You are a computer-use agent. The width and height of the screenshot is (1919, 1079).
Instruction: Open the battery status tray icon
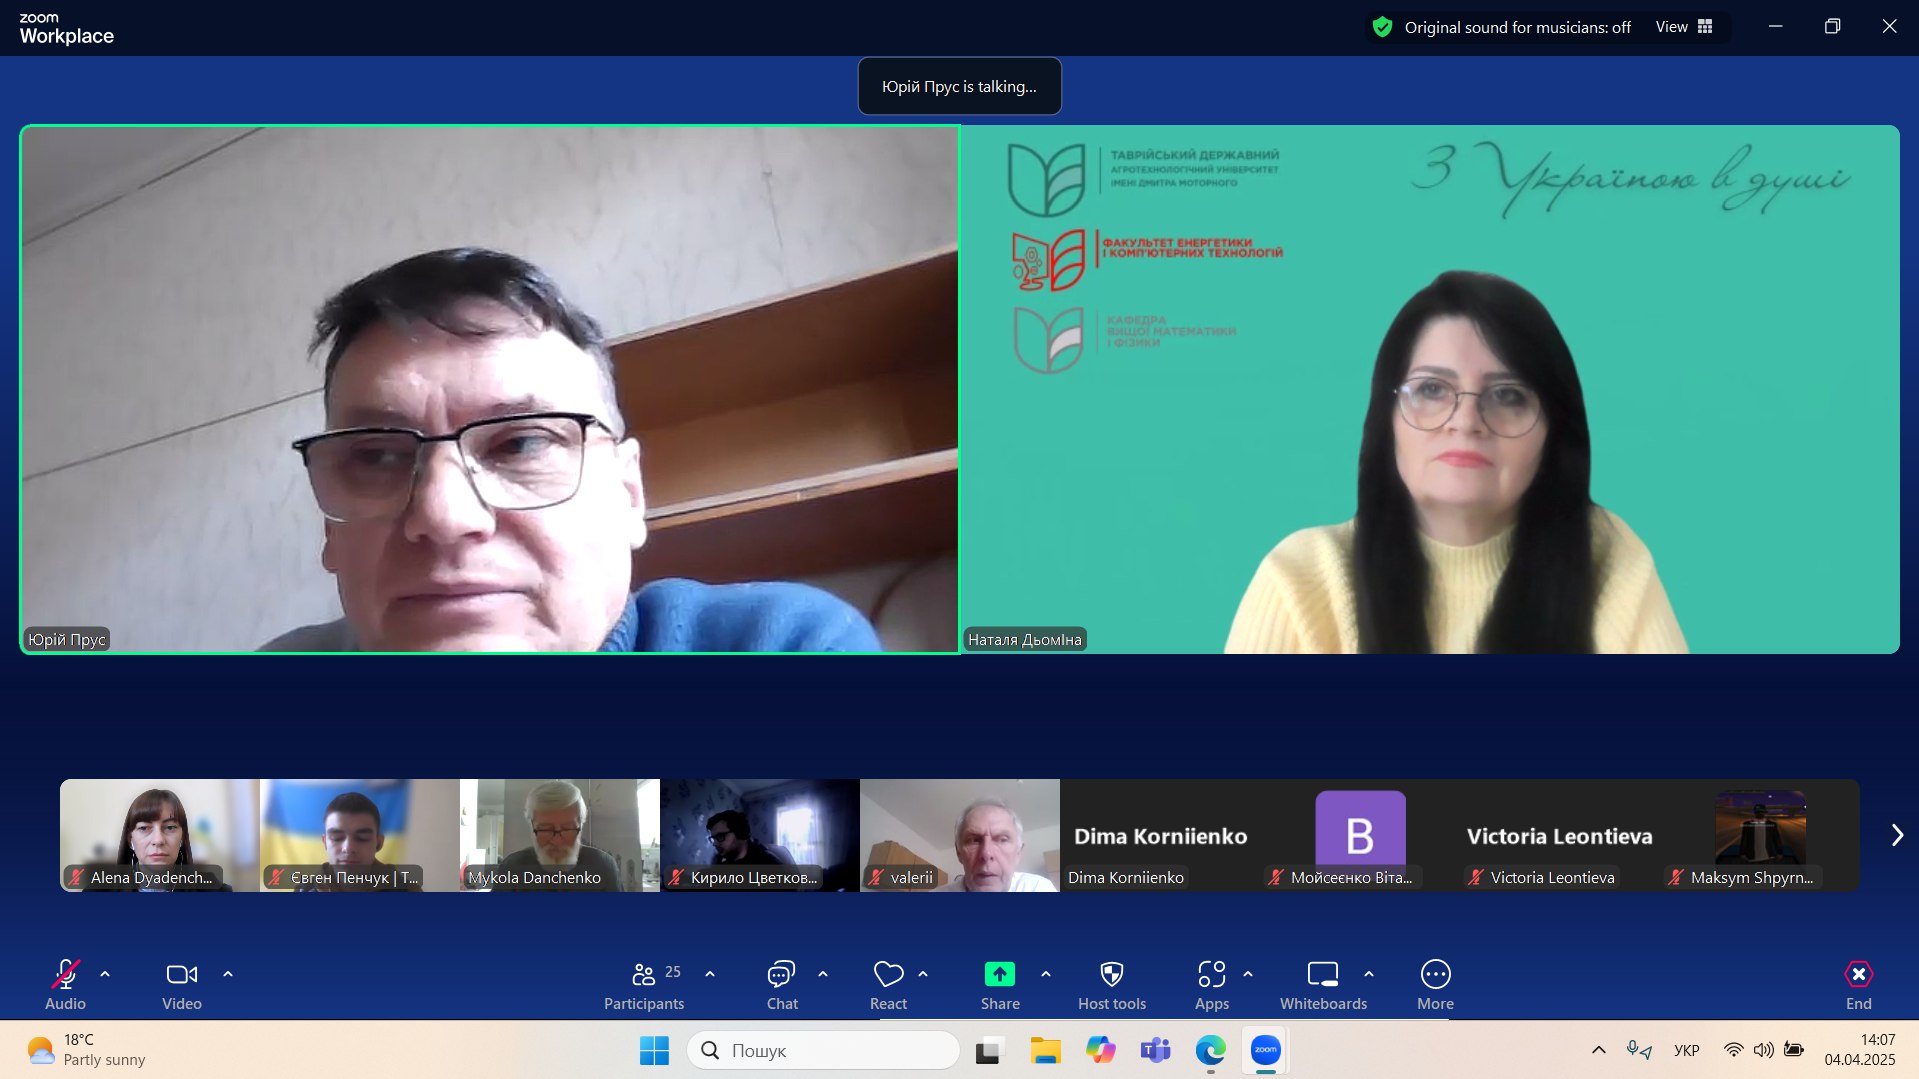point(1794,1050)
